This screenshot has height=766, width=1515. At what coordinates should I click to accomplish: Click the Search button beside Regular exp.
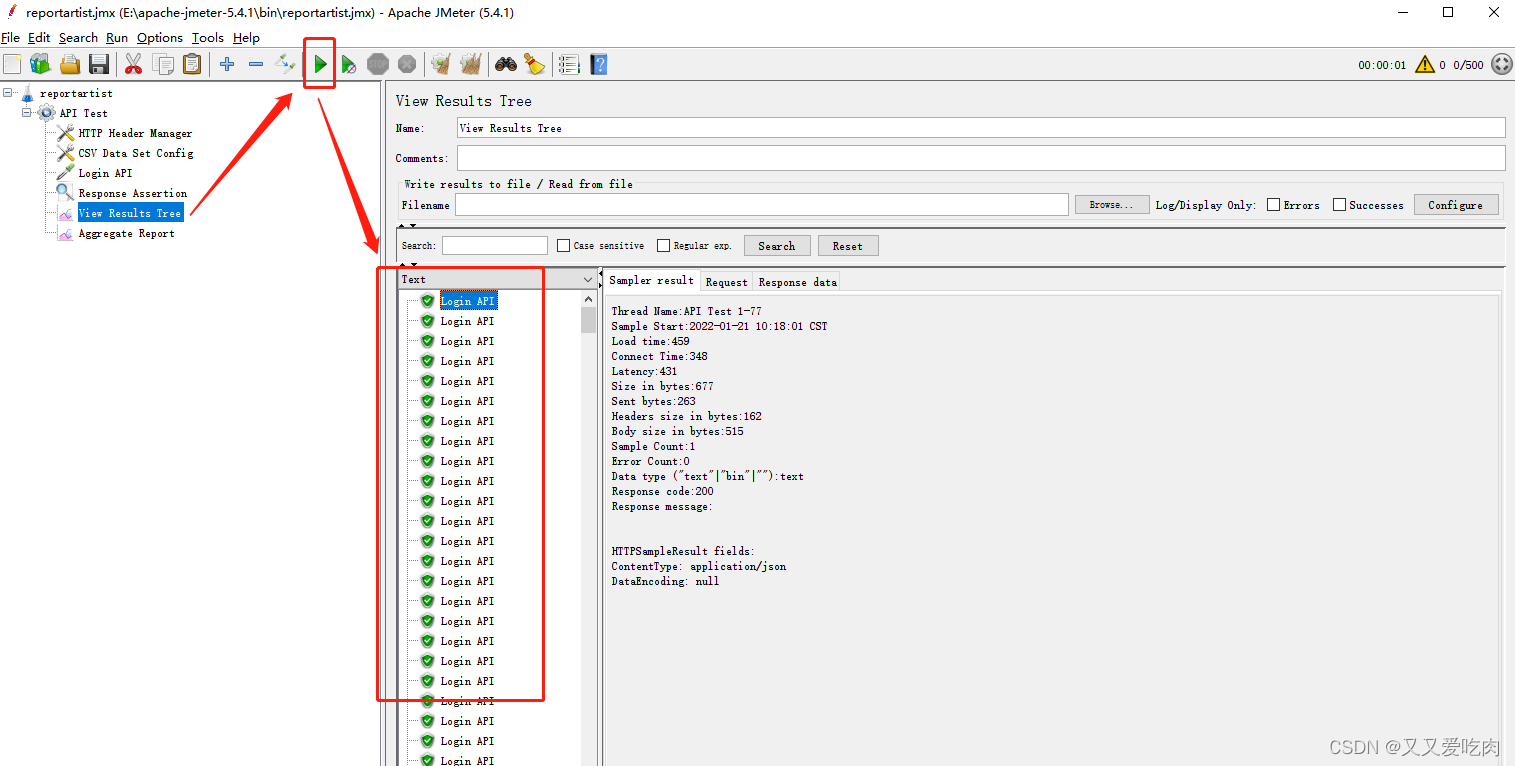[776, 246]
